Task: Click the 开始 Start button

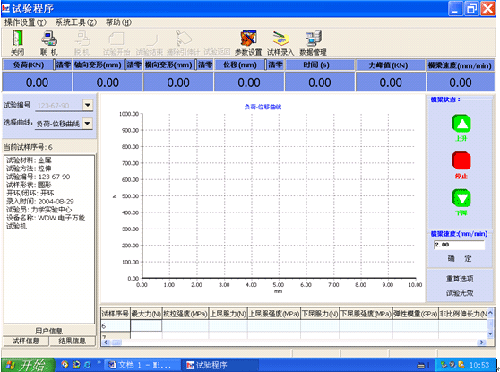Action: point(28,365)
